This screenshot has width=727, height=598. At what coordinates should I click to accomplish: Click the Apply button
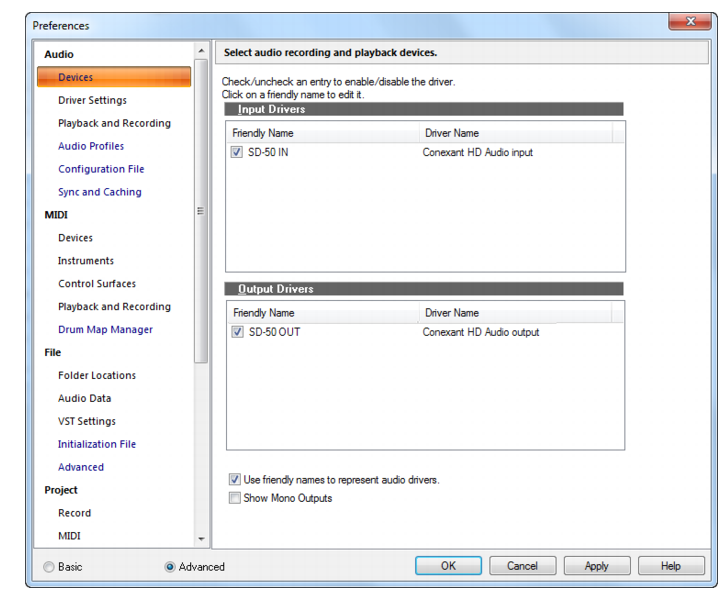(x=597, y=566)
